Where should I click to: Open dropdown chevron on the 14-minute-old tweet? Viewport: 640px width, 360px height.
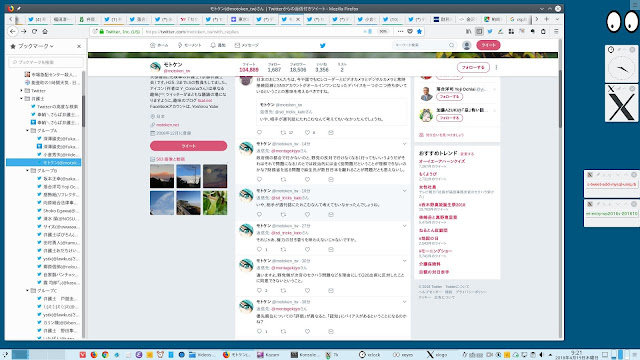coord(404,144)
